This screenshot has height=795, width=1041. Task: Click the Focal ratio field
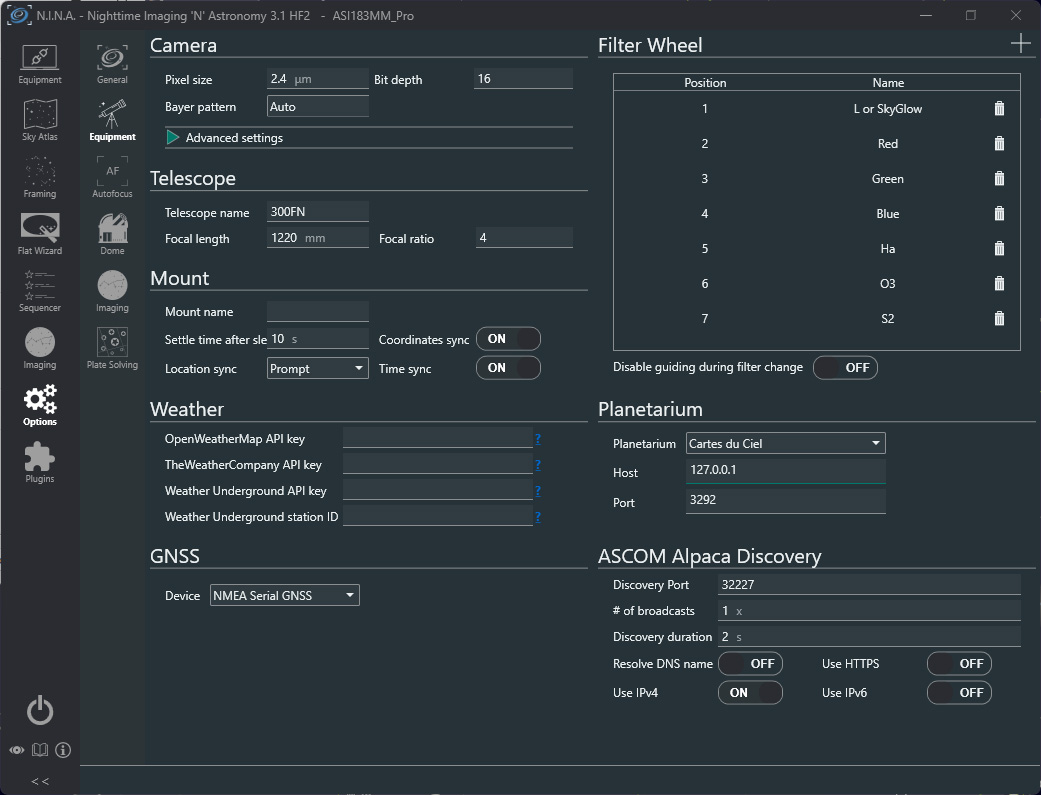coord(524,238)
